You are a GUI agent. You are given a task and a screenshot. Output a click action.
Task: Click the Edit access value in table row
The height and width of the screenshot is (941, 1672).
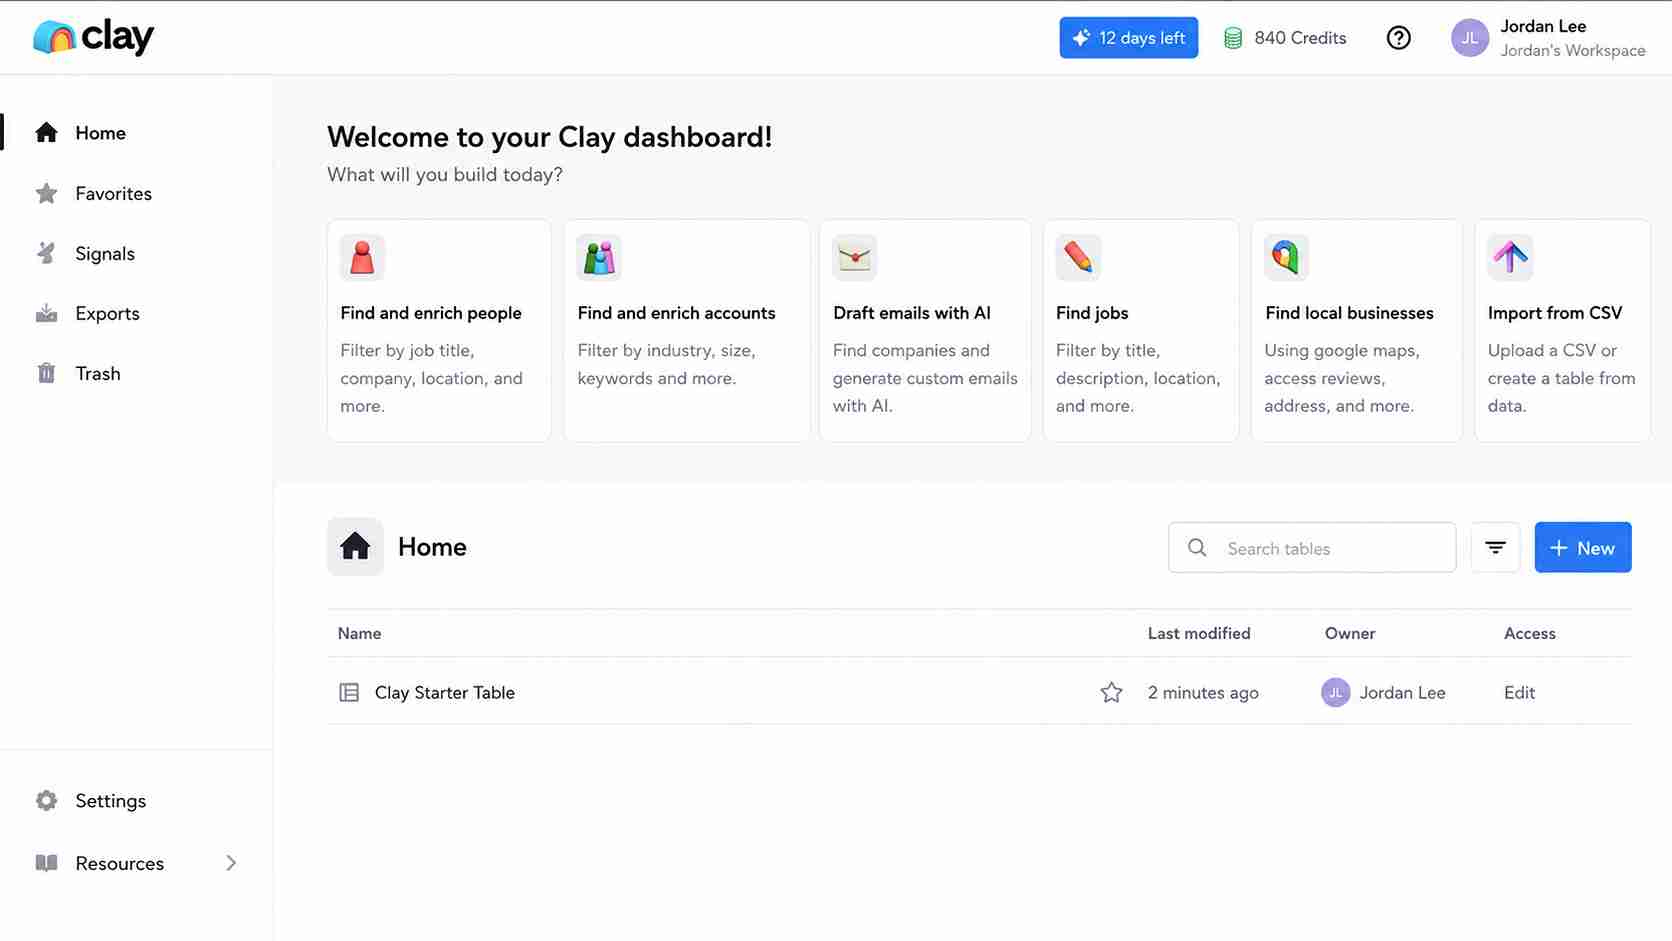click(1519, 692)
